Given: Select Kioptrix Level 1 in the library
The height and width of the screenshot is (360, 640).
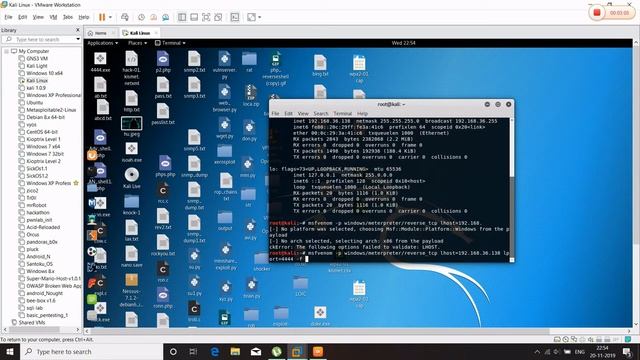Looking at the screenshot, I should [x=43, y=139].
